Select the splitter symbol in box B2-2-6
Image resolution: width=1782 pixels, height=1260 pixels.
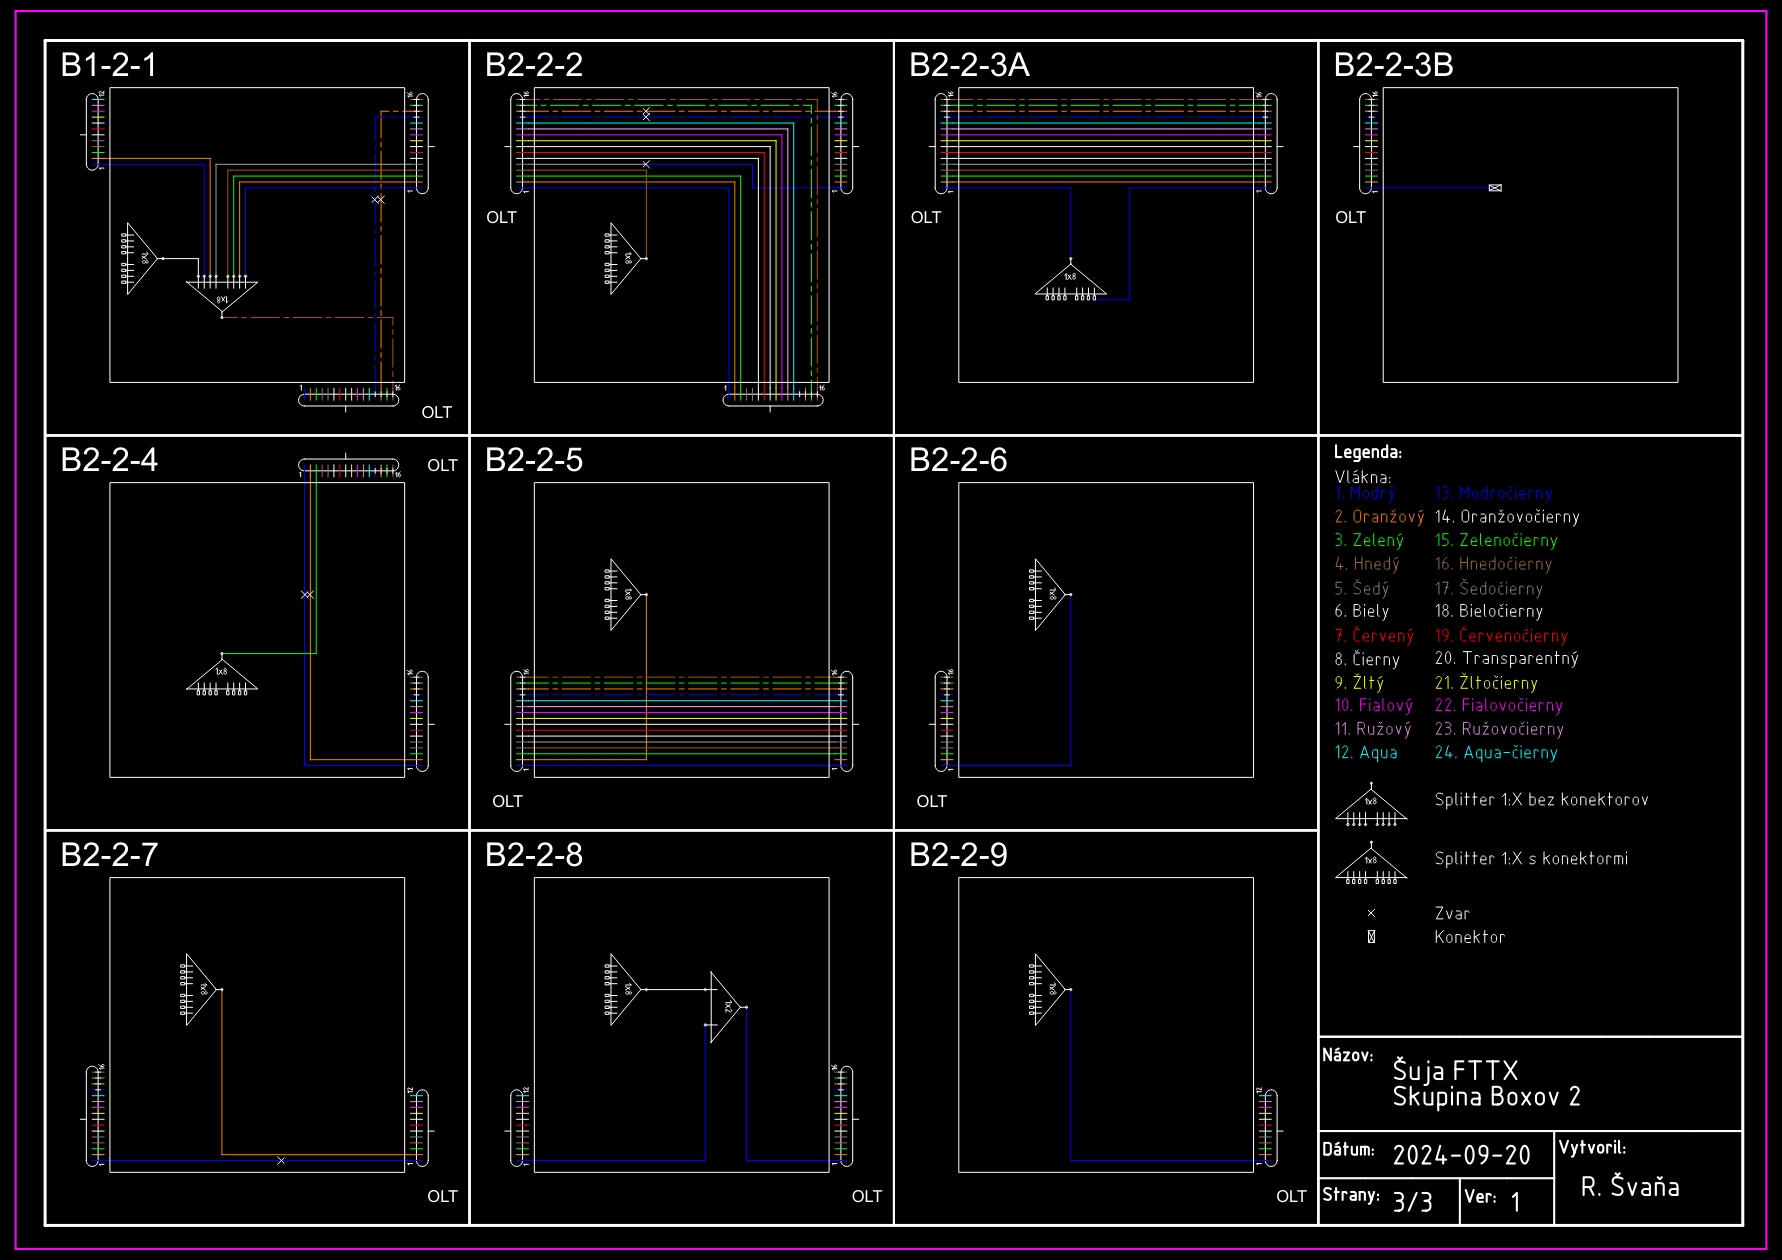point(1047,594)
